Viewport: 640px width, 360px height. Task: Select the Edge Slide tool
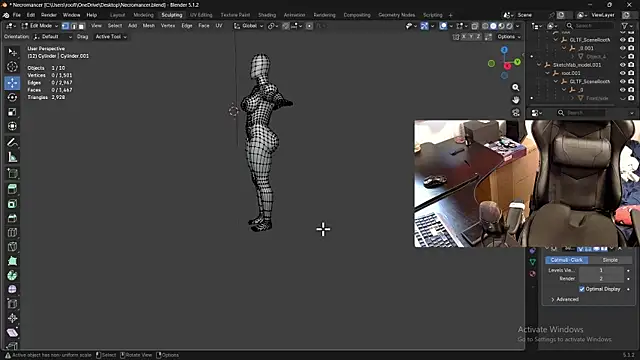12,304
